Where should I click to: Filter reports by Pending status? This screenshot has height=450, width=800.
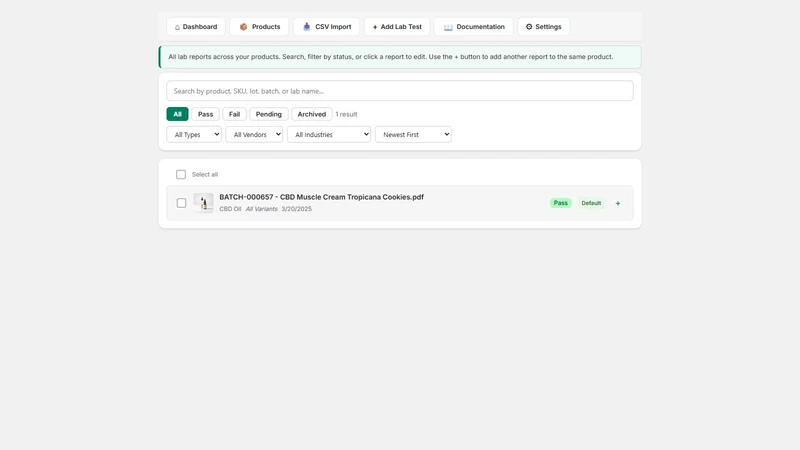coord(269,114)
